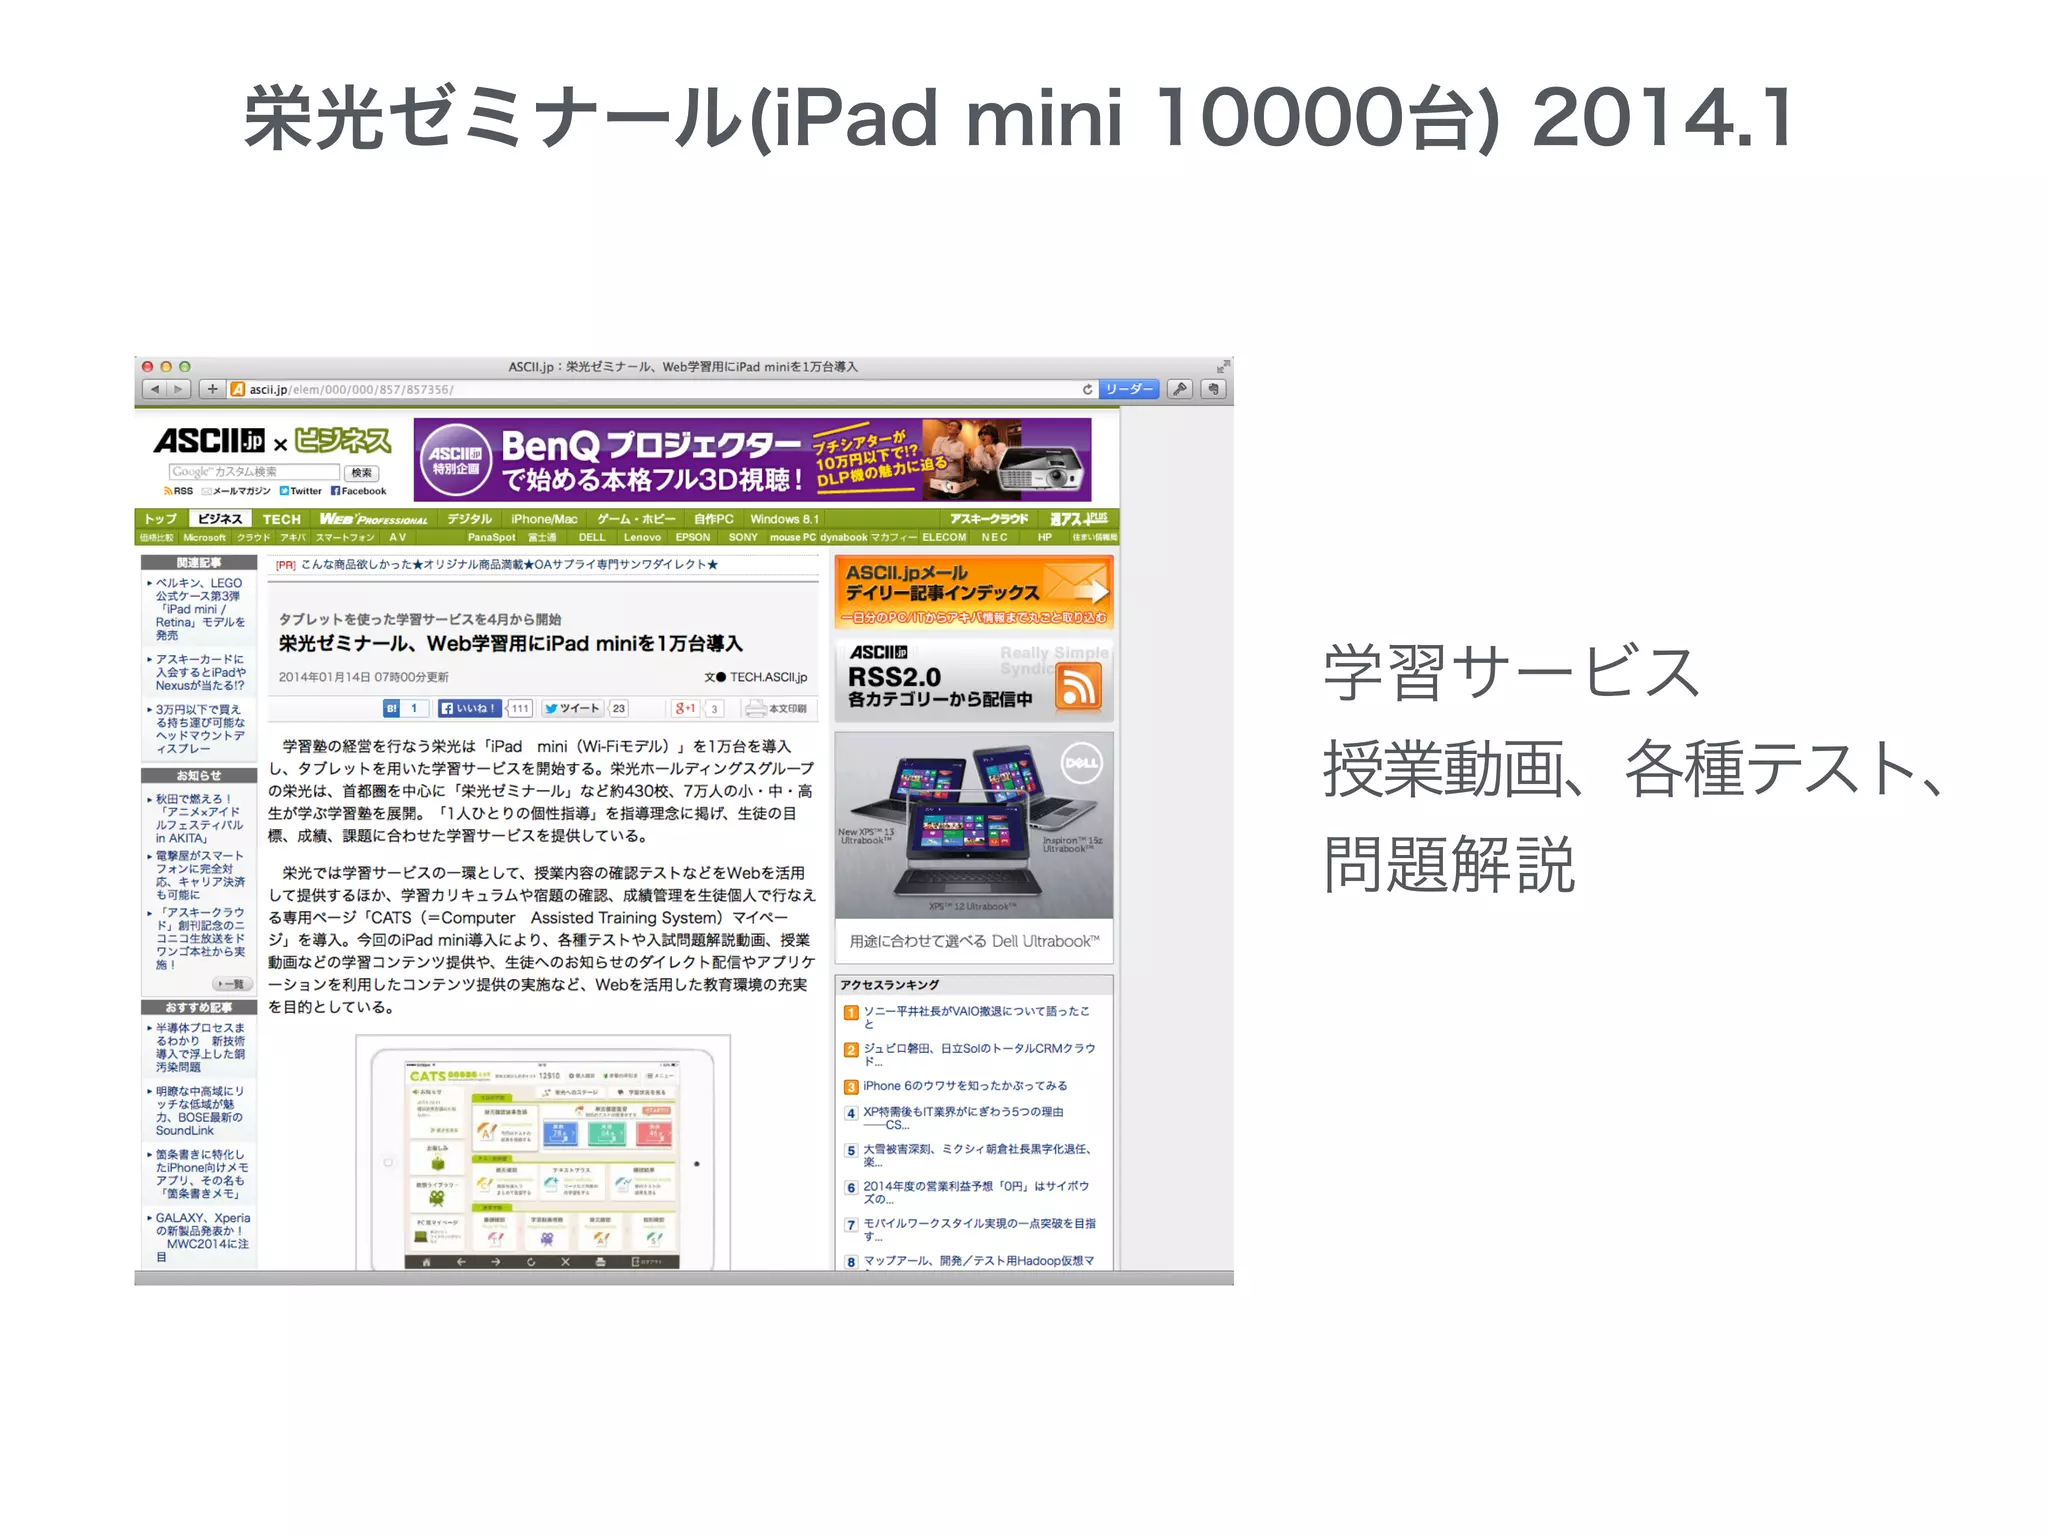The image size is (2048, 1536).
Task: Click the 本文印刷 print icon
Action: click(776, 708)
